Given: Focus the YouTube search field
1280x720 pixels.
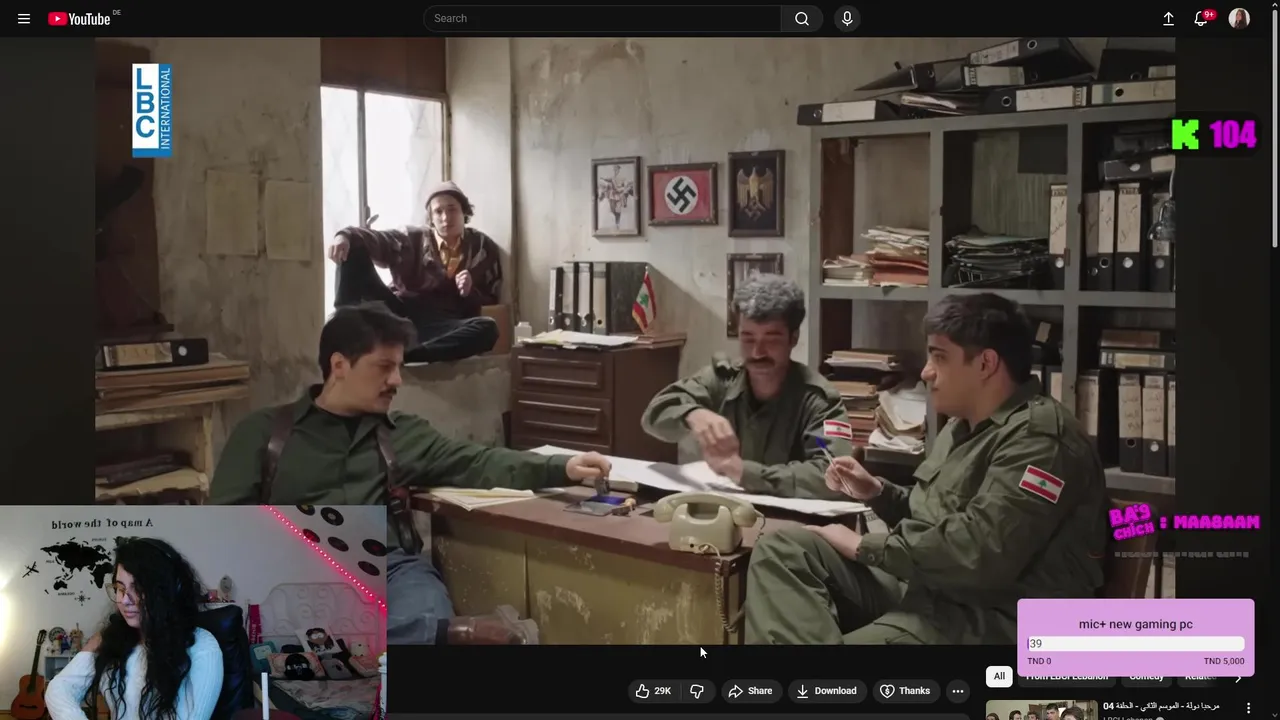Looking at the screenshot, I should 602,18.
